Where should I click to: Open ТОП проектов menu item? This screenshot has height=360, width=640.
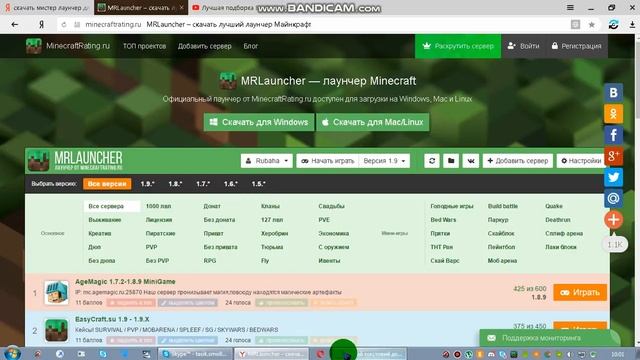(144, 46)
